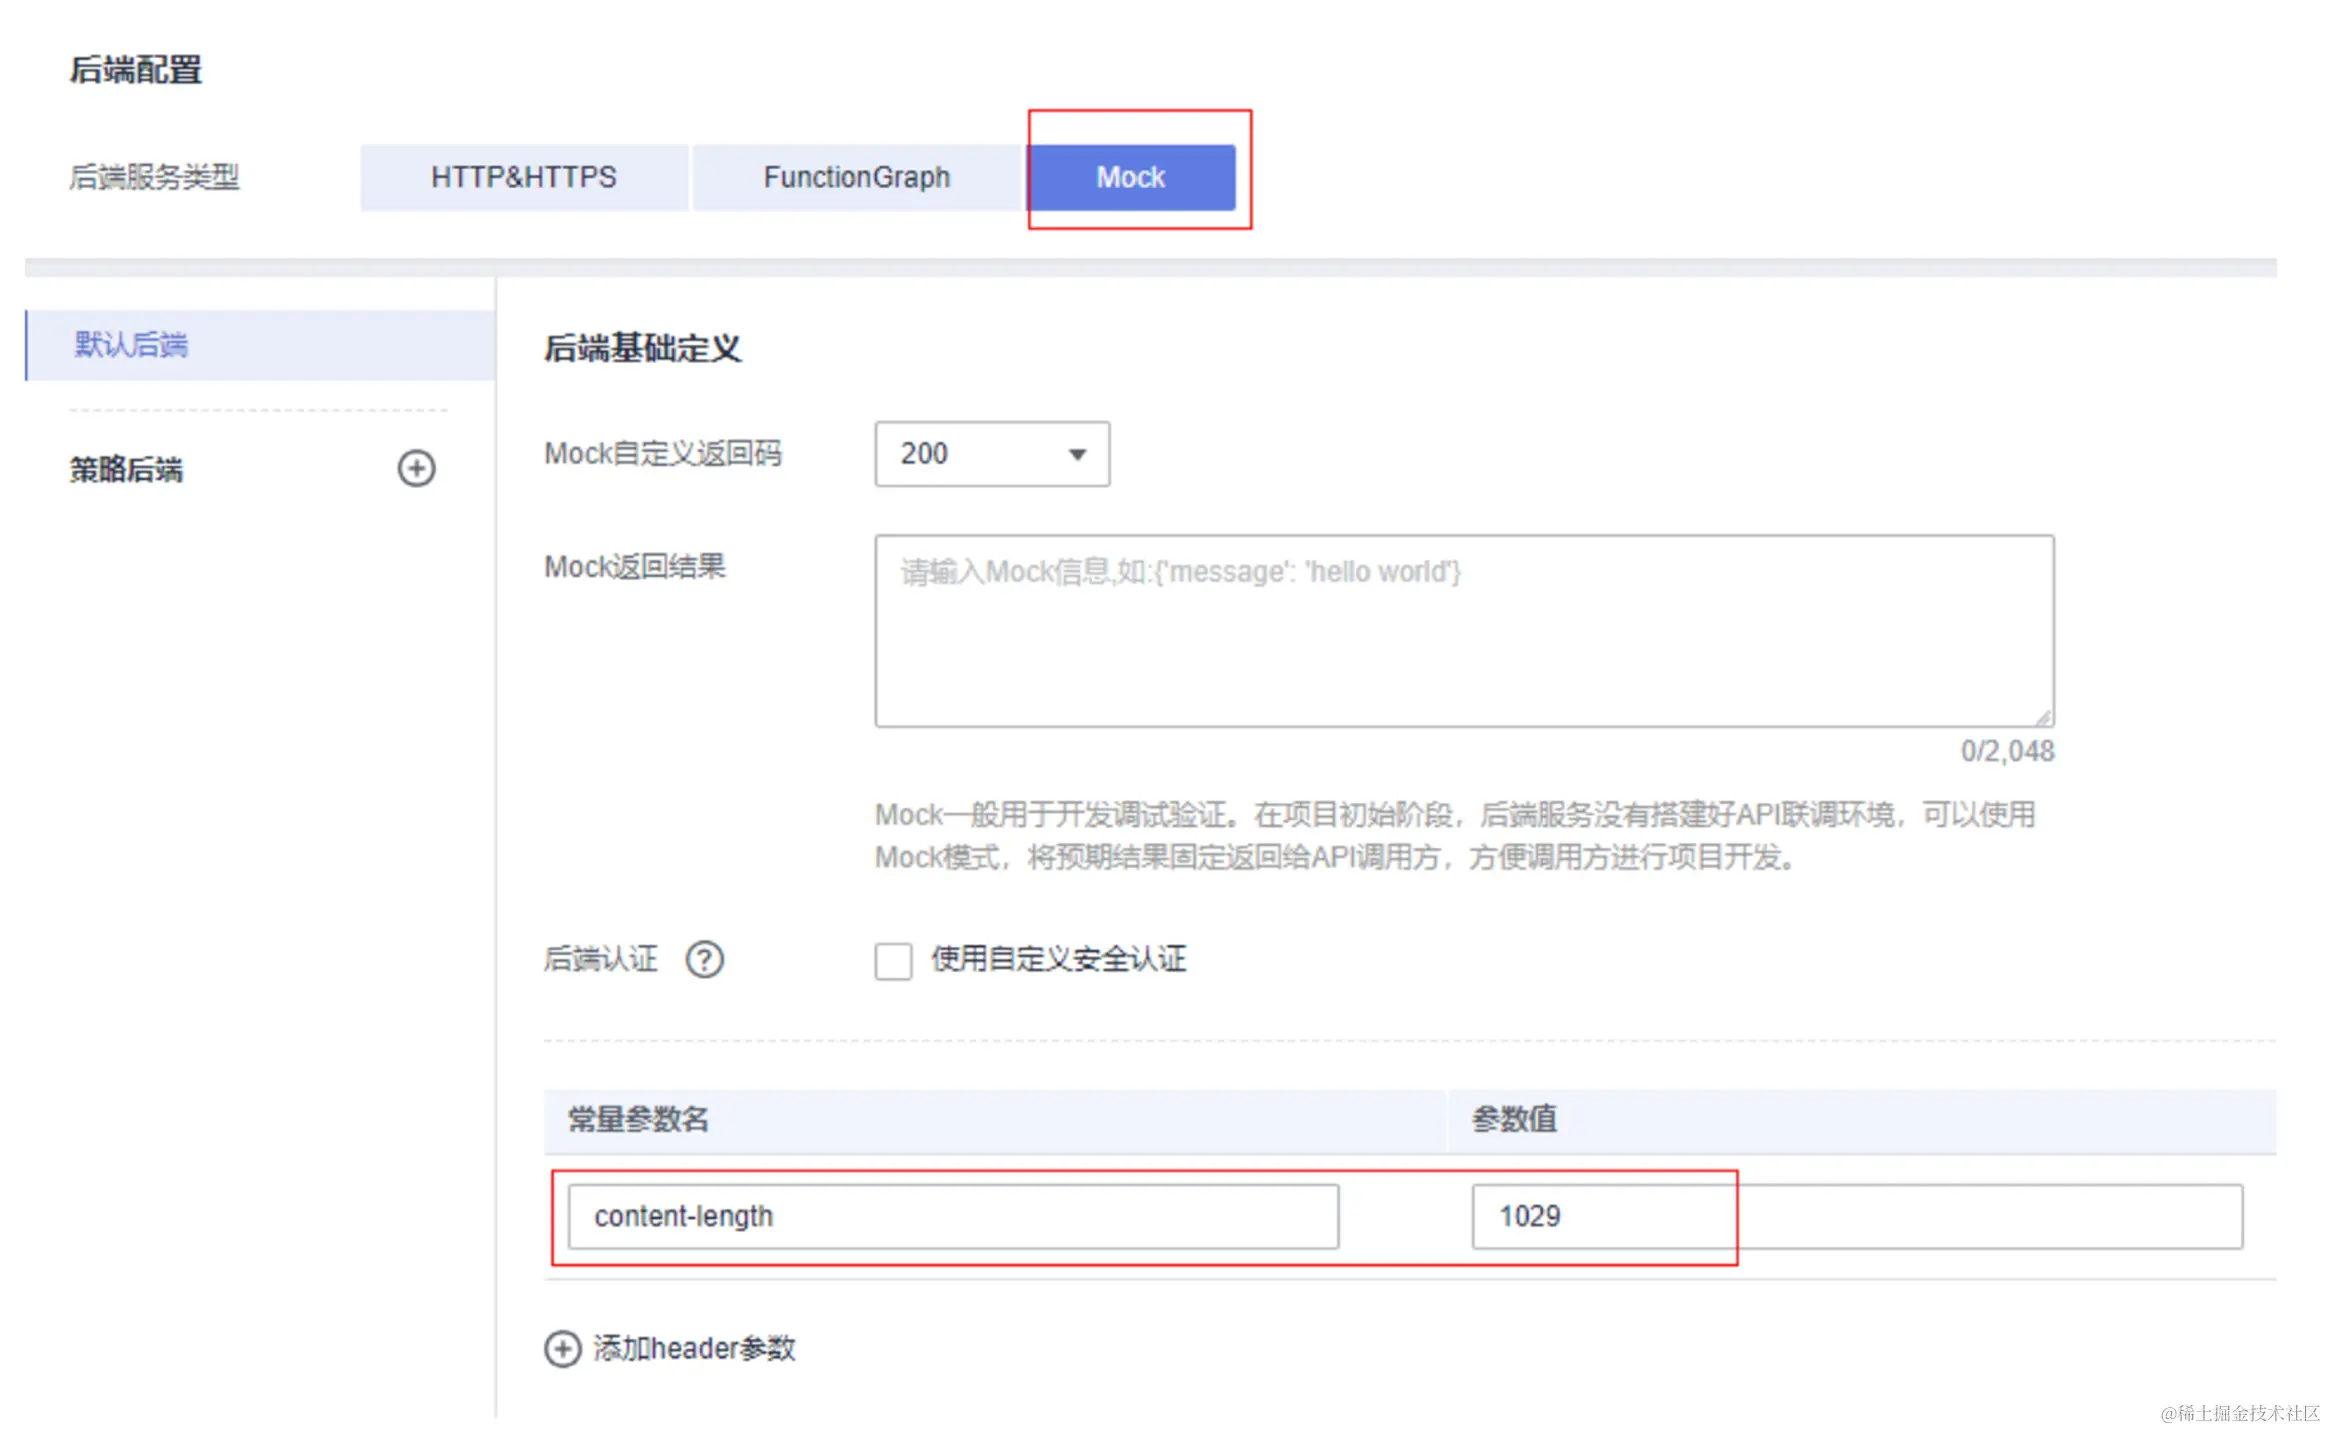Click the 添加header参数 link text
The width and height of the screenshot is (2327, 1430).
694,1348
